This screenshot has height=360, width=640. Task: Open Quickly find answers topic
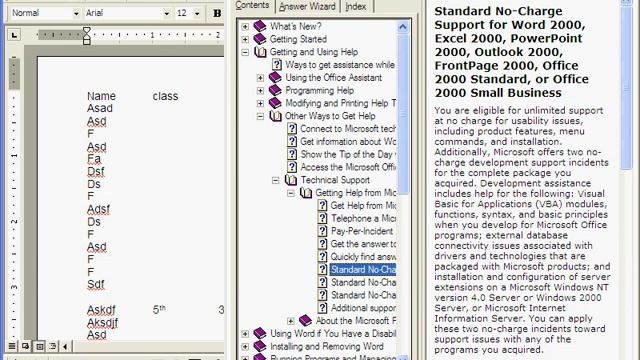click(363, 257)
